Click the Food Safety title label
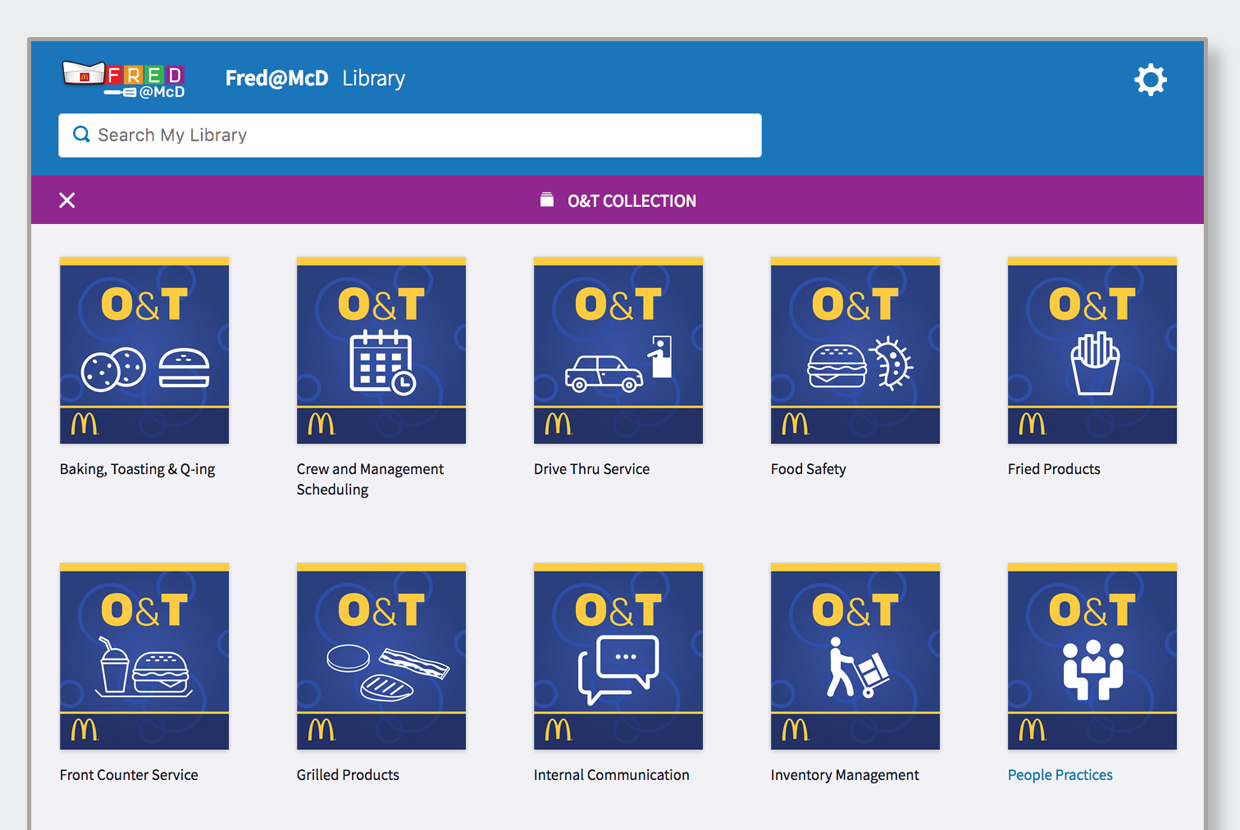 [x=808, y=469]
